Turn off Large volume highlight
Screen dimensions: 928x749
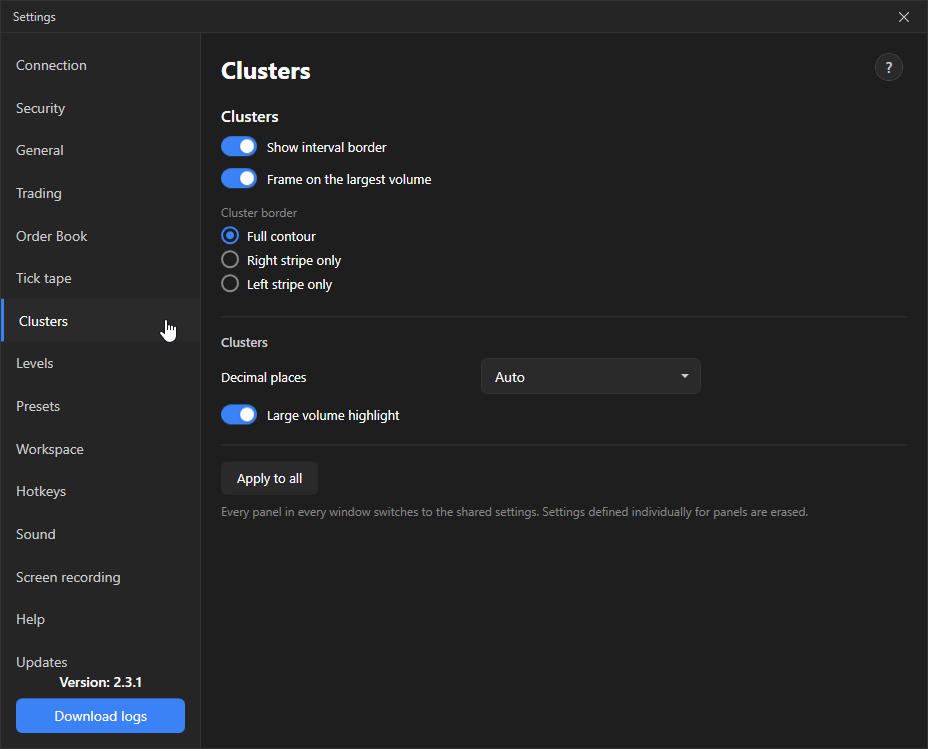pos(239,415)
